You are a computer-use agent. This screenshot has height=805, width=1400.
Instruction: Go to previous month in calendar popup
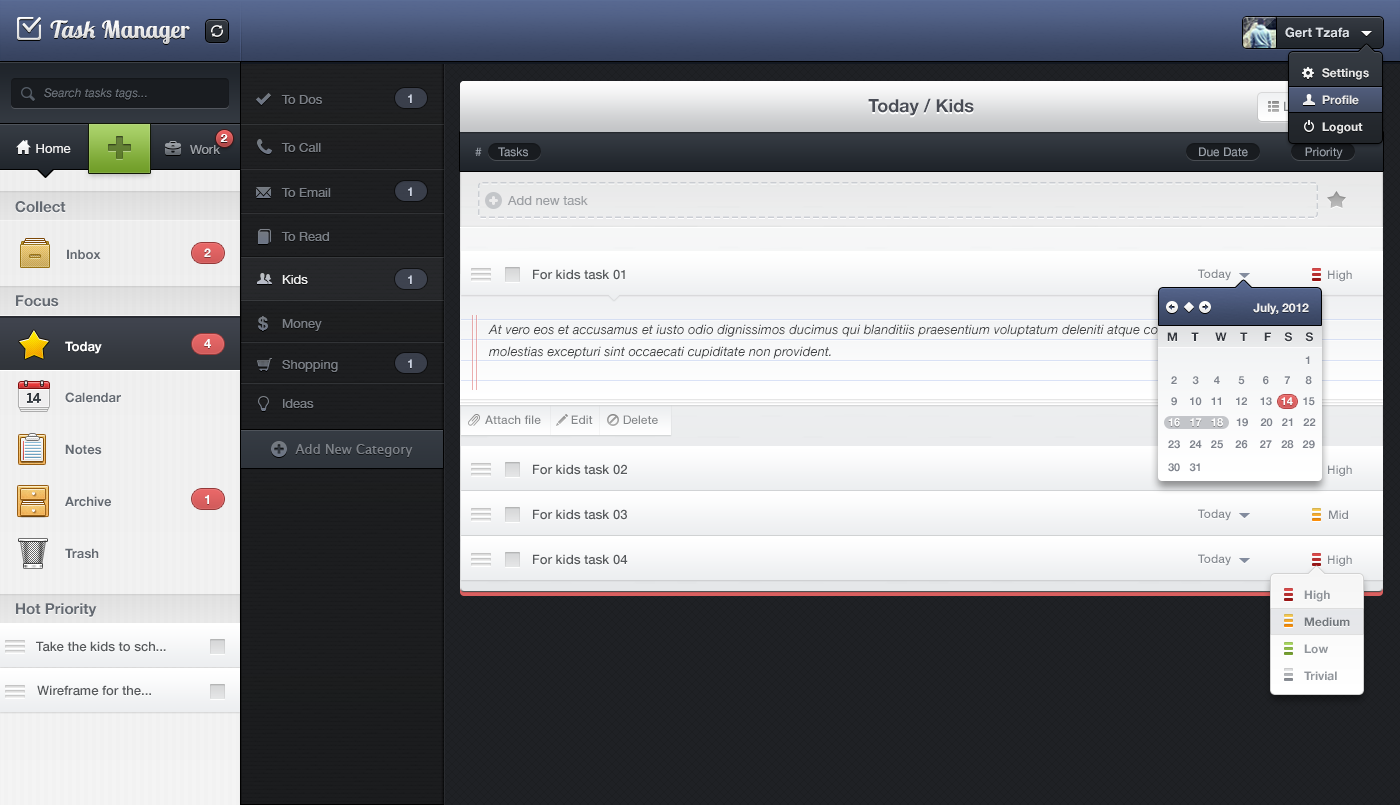coord(1172,307)
